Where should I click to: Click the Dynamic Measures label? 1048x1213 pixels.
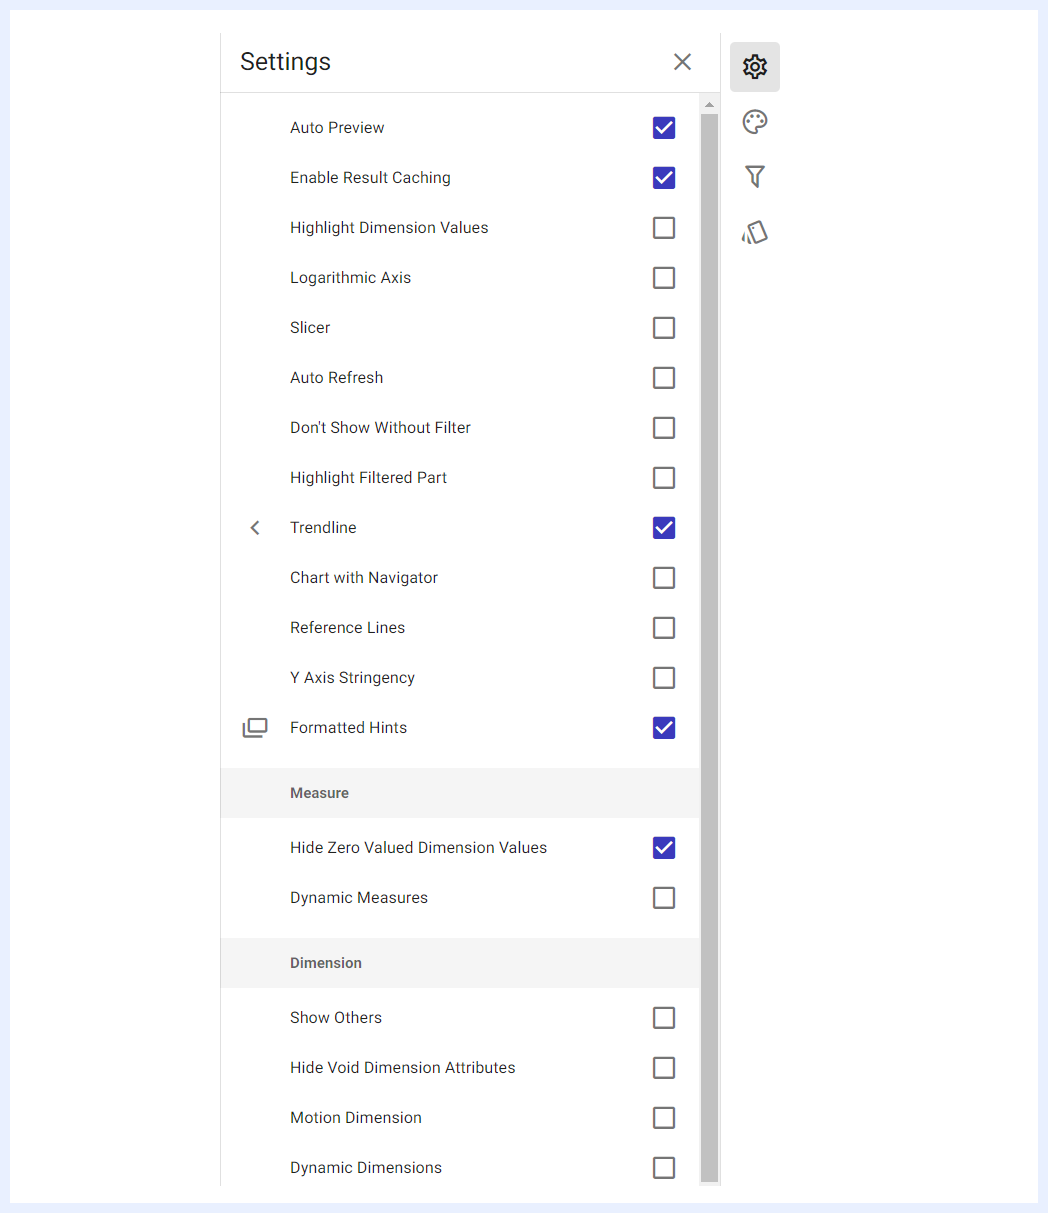[x=359, y=898]
